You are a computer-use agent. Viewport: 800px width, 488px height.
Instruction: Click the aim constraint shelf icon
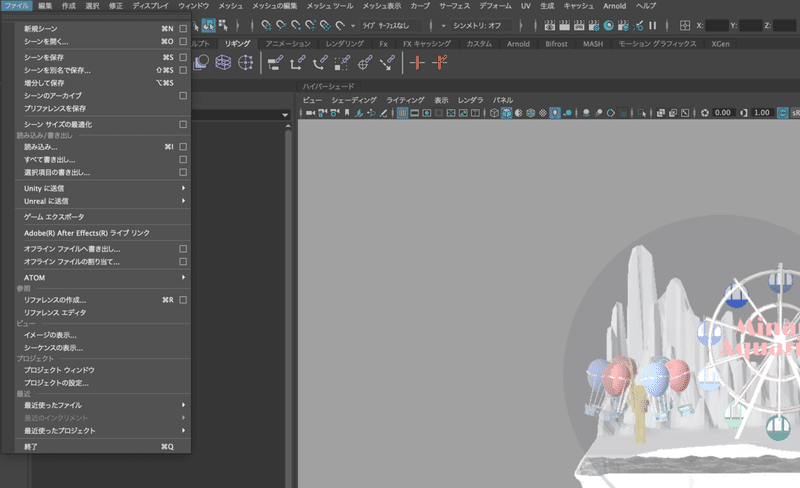tap(365, 62)
